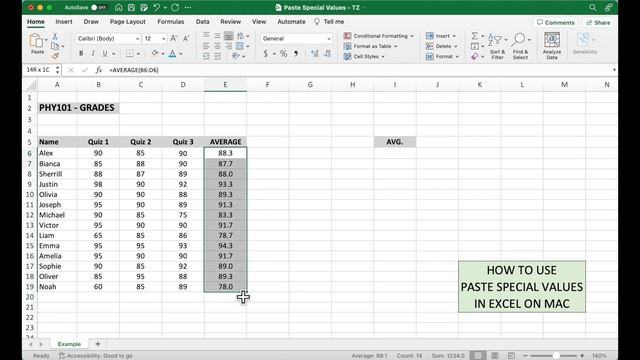
Task: Increase font size with larger A icon
Action: (x=173, y=38)
